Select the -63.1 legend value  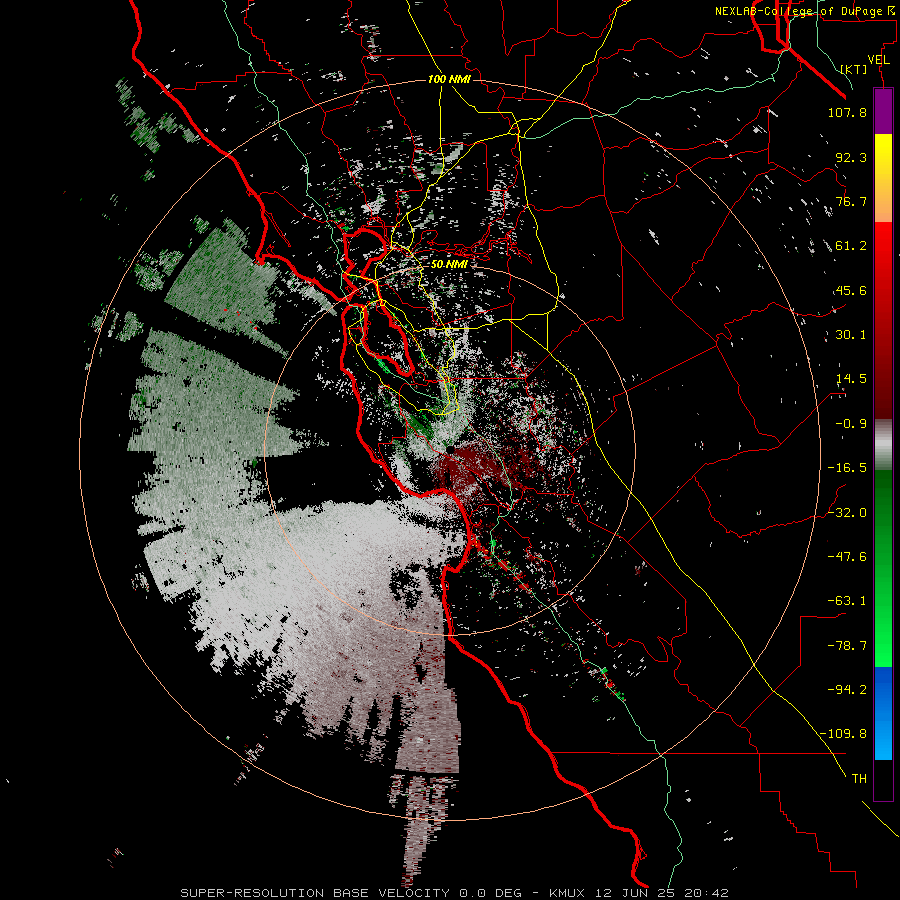pos(847,601)
